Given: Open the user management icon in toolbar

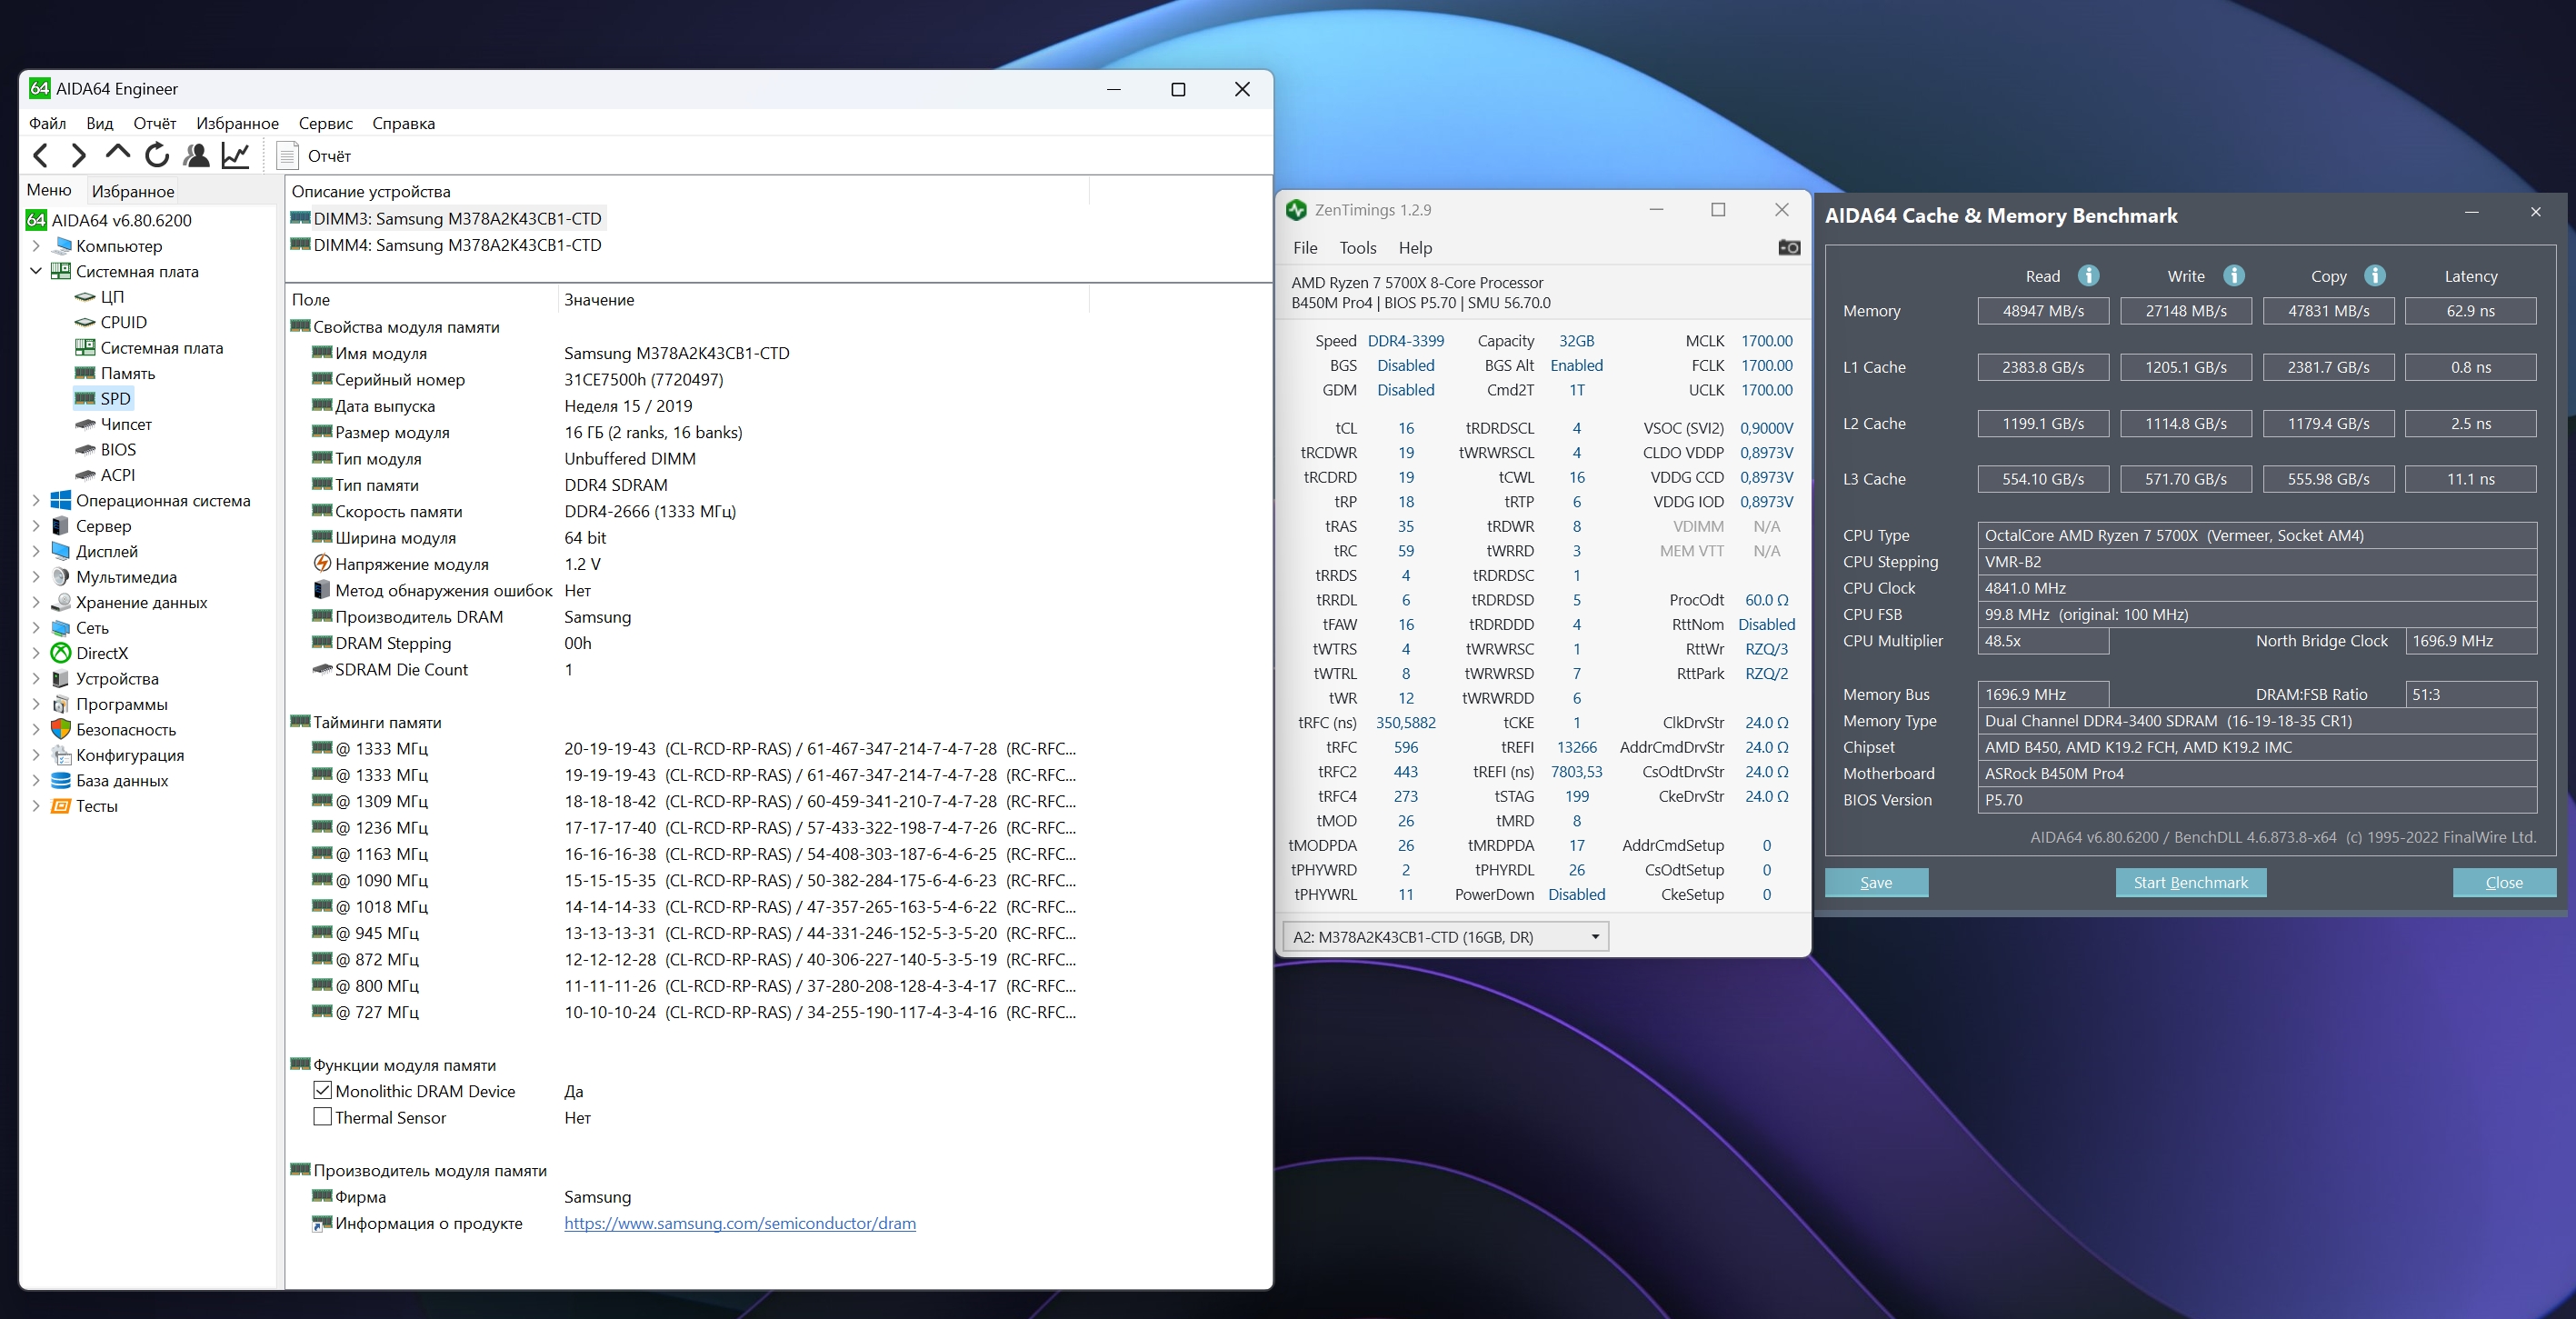Looking at the screenshot, I should click(x=196, y=155).
